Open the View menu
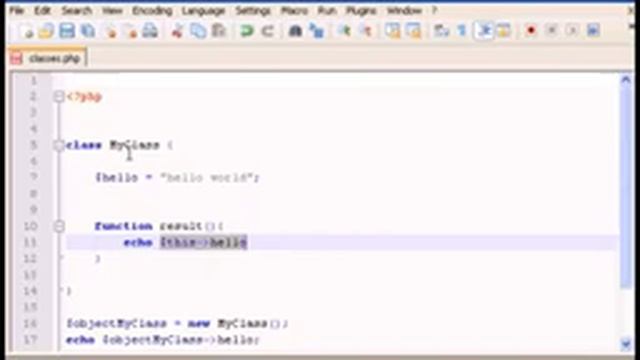The image size is (640, 360). tap(112, 11)
